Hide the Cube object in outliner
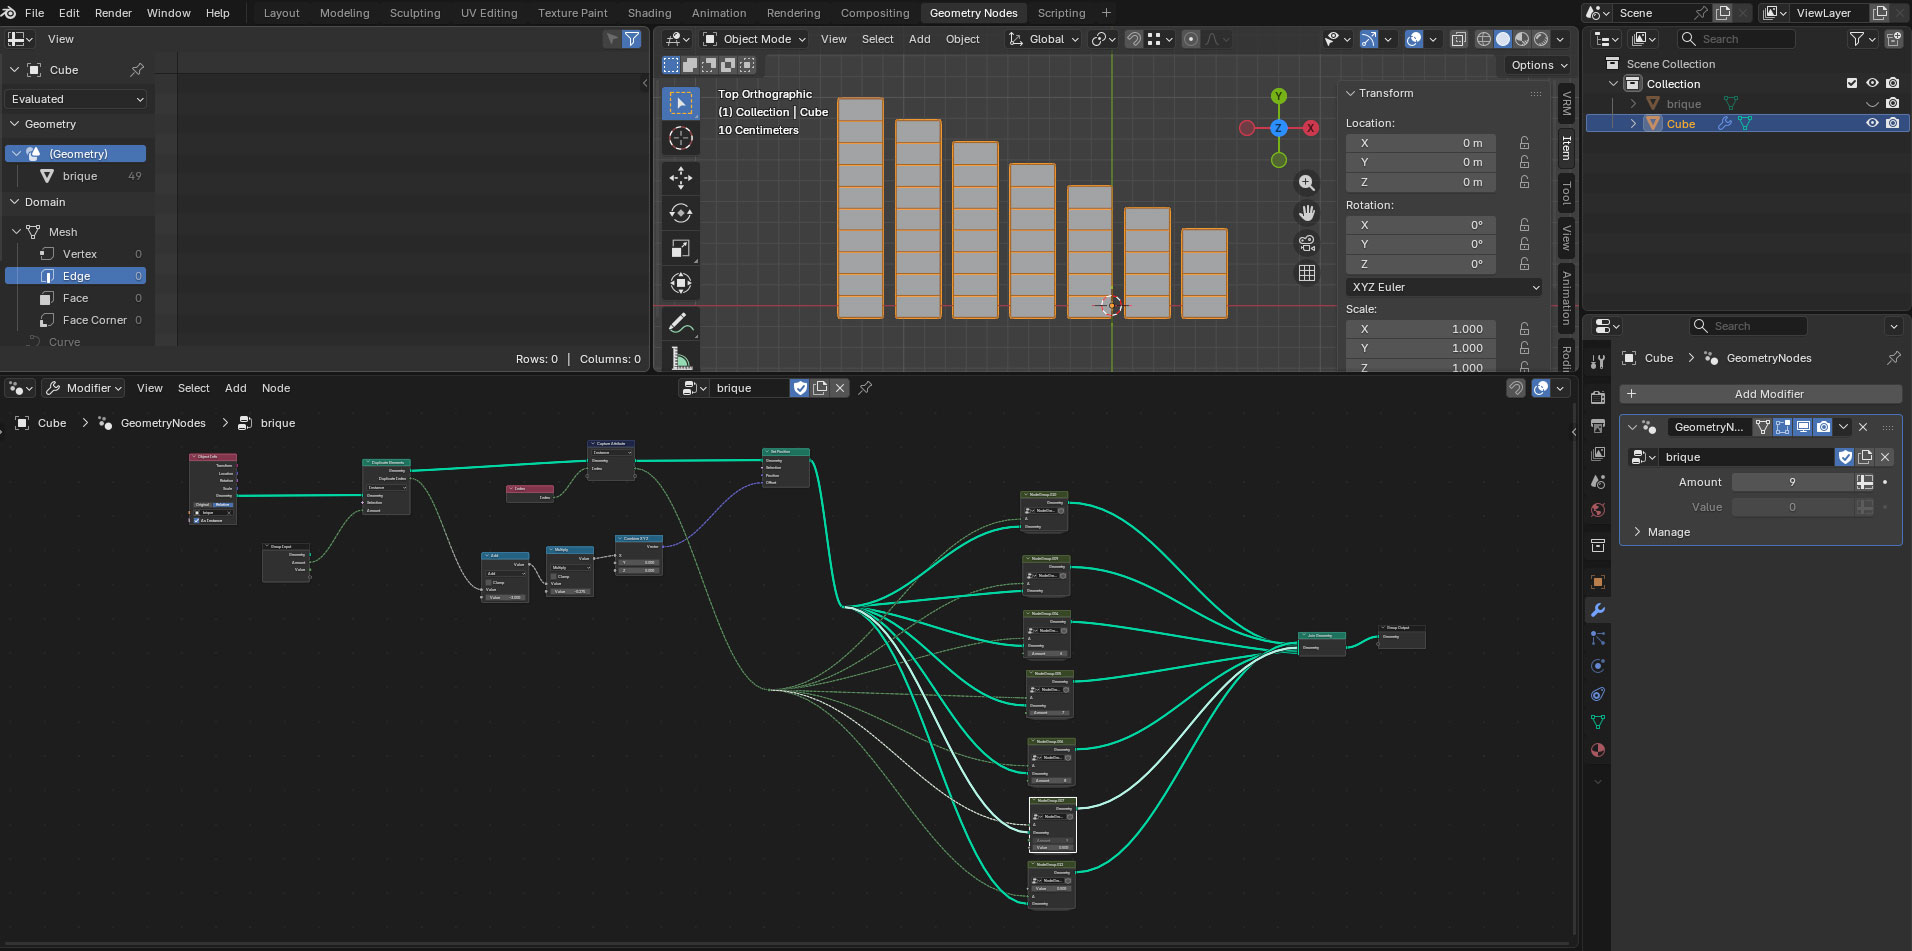This screenshot has width=1912, height=951. pos(1872,124)
